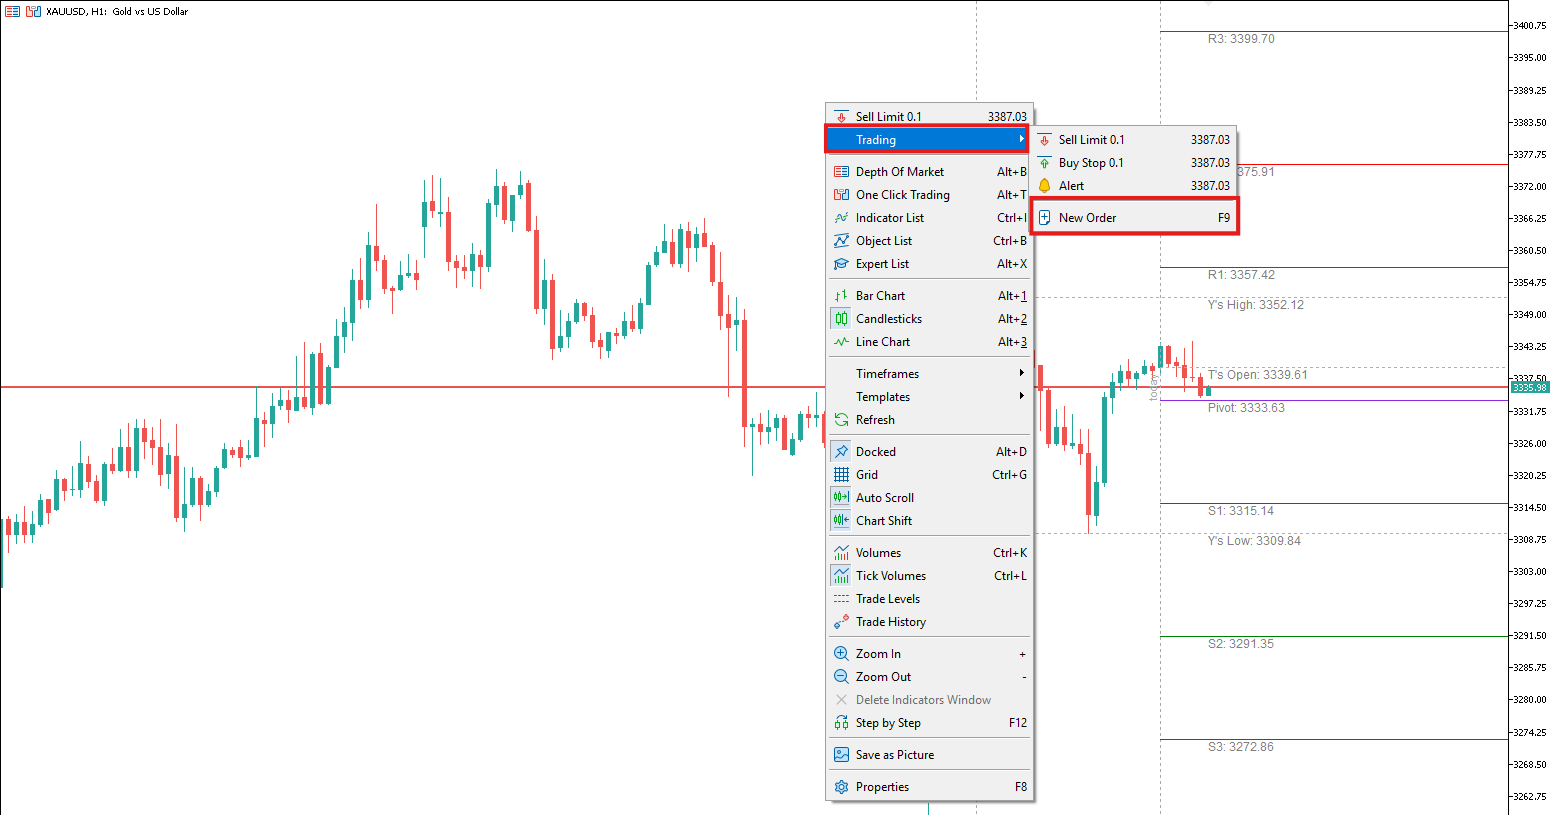The height and width of the screenshot is (815, 1556).
Task: Click the Expert List graduation cap icon
Action: (841, 264)
